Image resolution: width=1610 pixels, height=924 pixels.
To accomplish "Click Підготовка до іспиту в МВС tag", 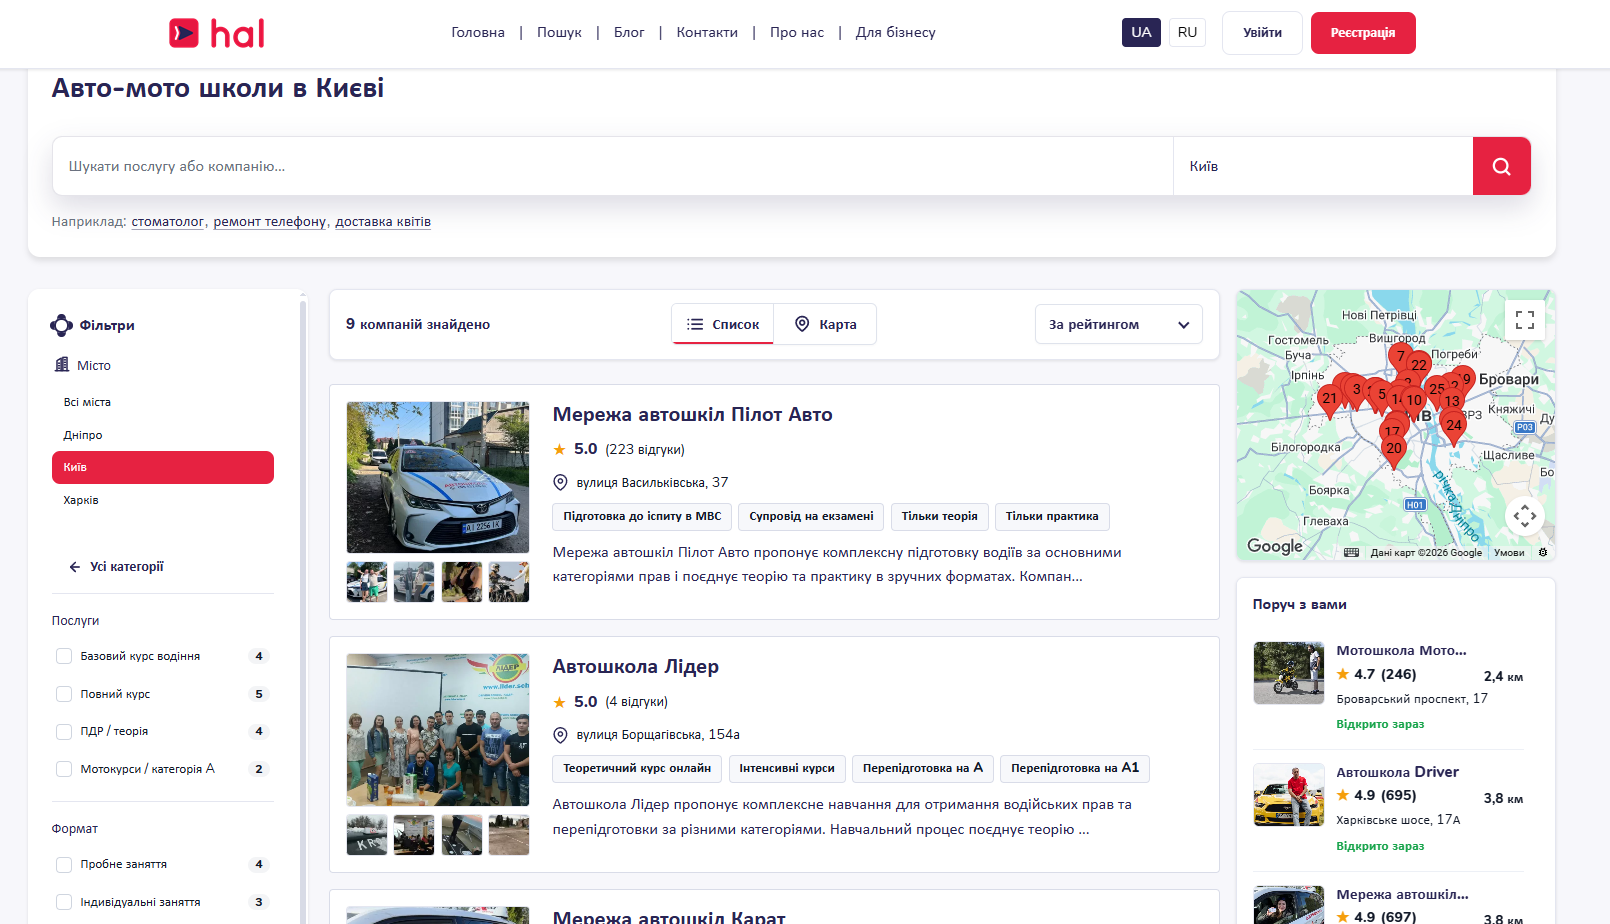I will [x=642, y=517].
